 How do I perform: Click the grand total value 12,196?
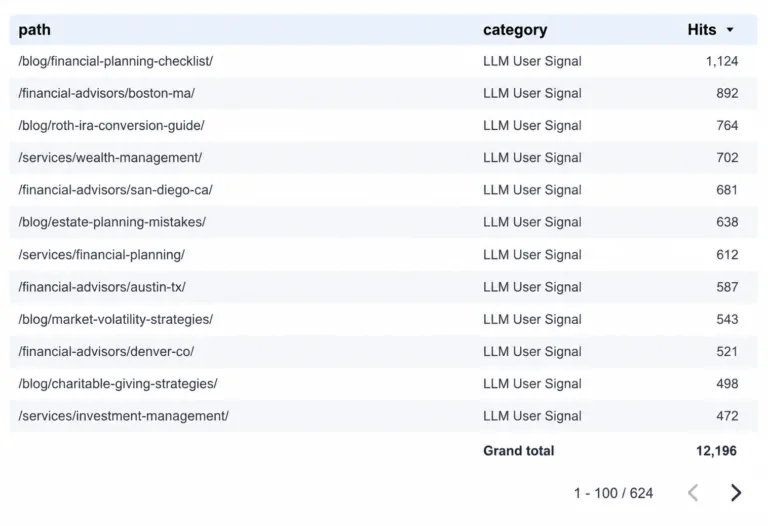pos(717,451)
